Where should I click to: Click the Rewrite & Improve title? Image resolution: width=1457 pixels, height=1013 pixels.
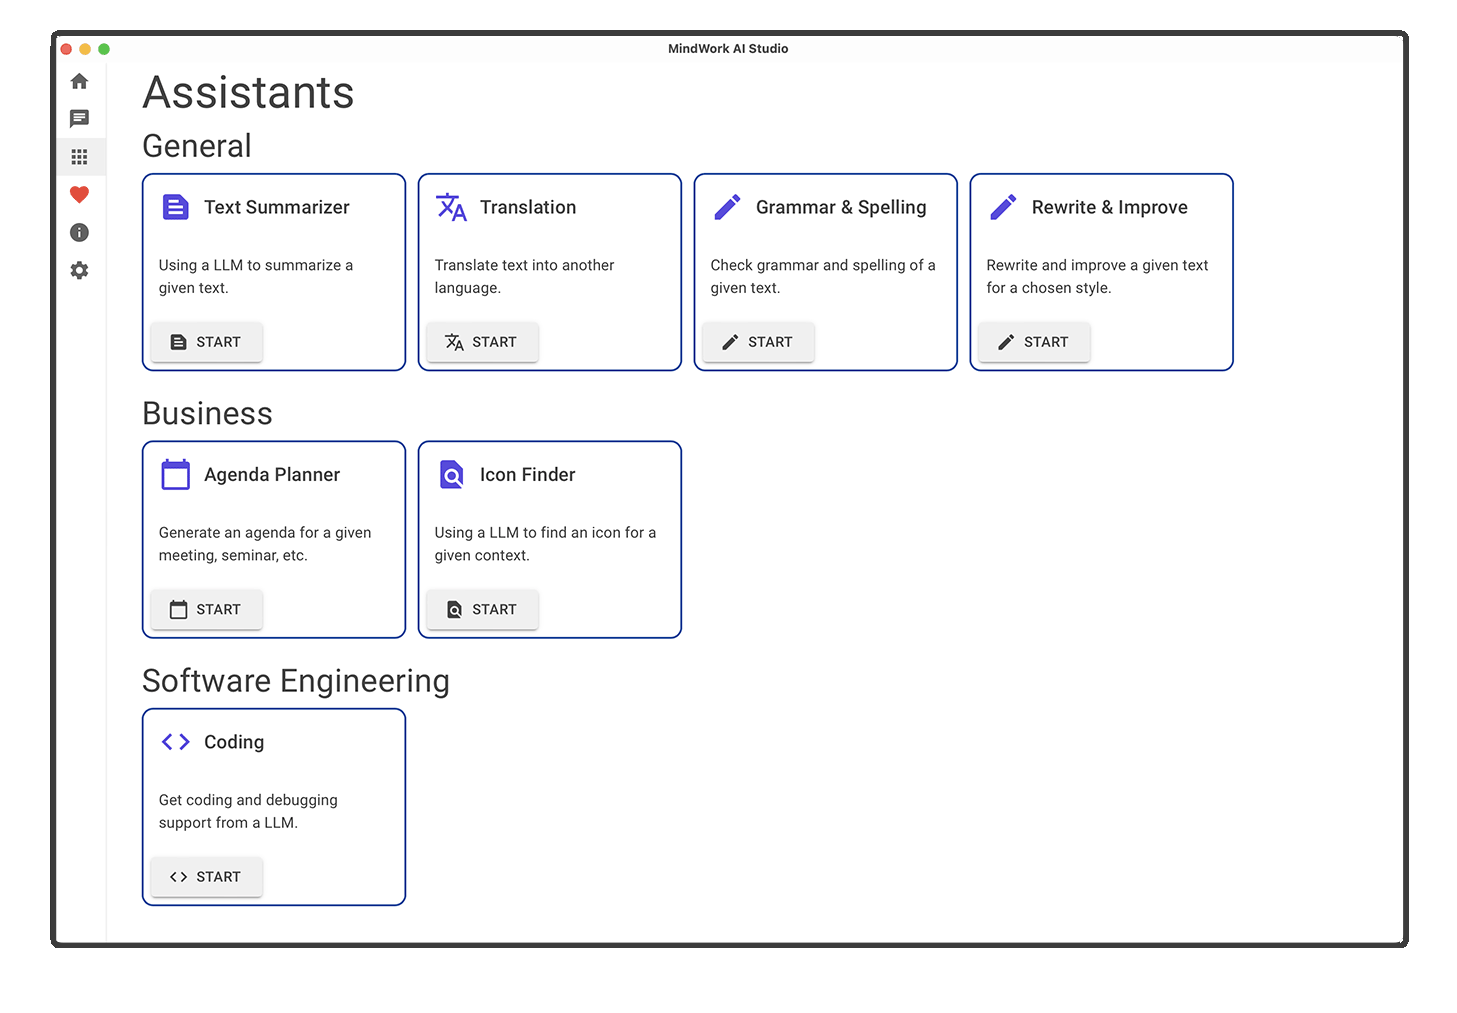pos(1110,207)
